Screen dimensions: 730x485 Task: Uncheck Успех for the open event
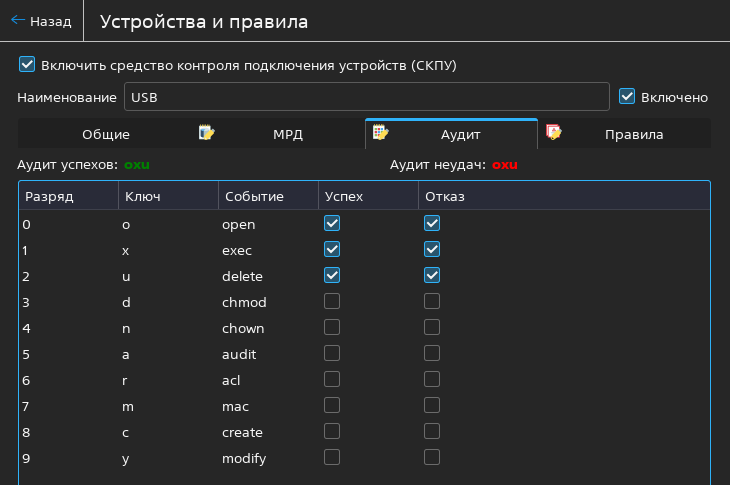332,223
